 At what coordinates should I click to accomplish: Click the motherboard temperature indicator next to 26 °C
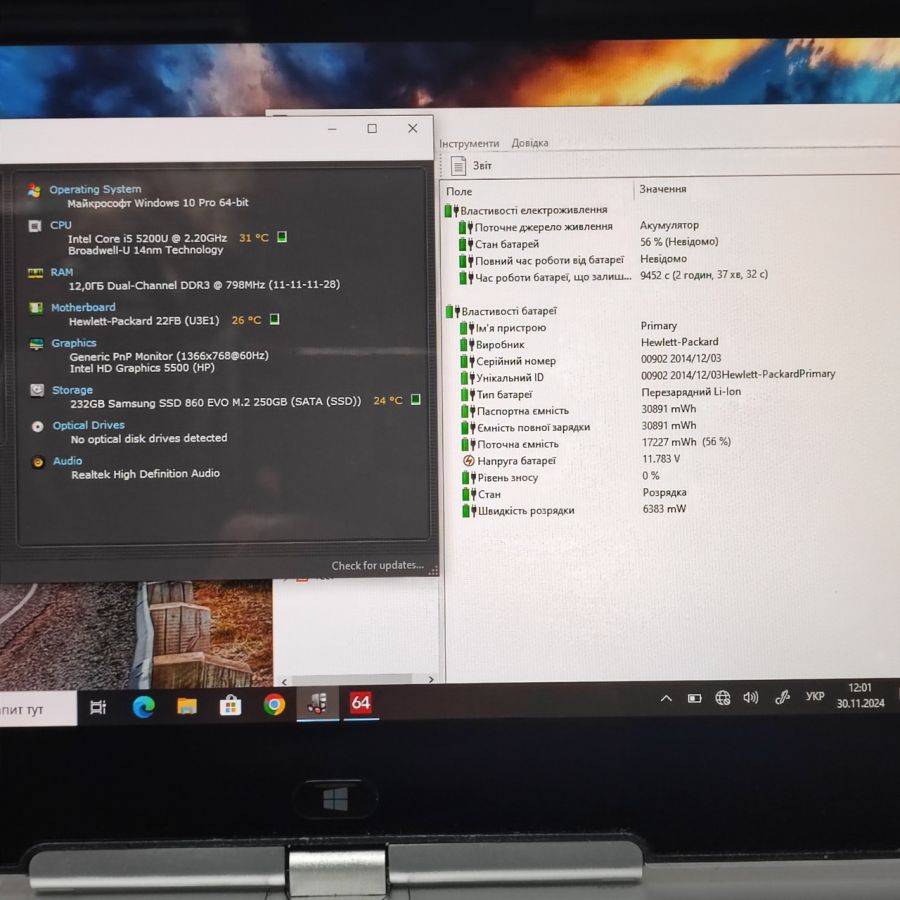click(x=274, y=319)
